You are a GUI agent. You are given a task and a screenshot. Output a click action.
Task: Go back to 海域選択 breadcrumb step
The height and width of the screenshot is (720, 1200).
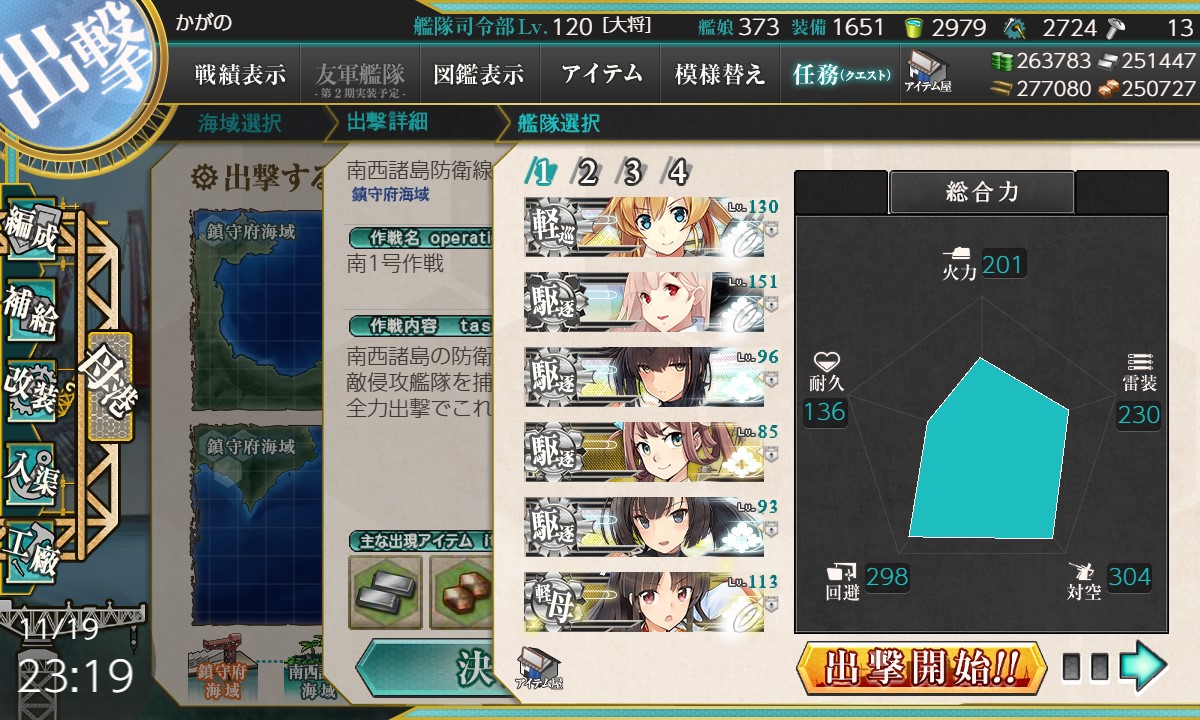tap(240, 123)
